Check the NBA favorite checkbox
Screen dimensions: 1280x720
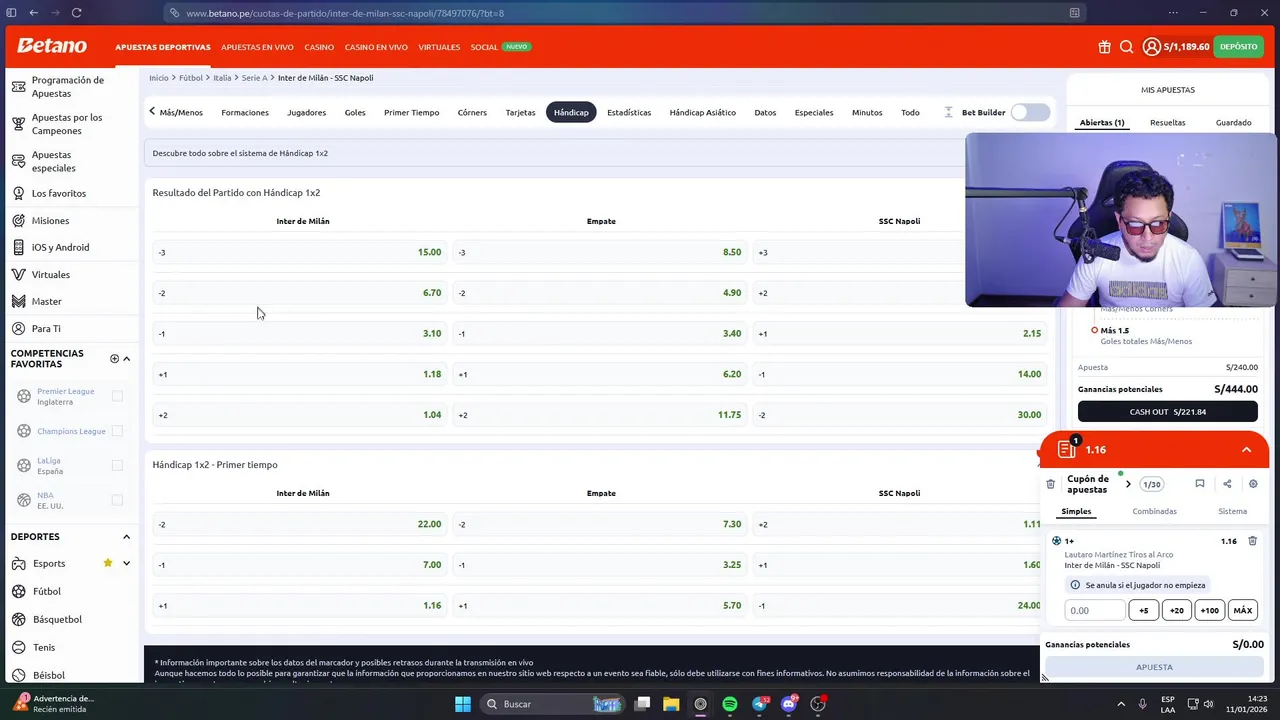(x=117, y=500)
